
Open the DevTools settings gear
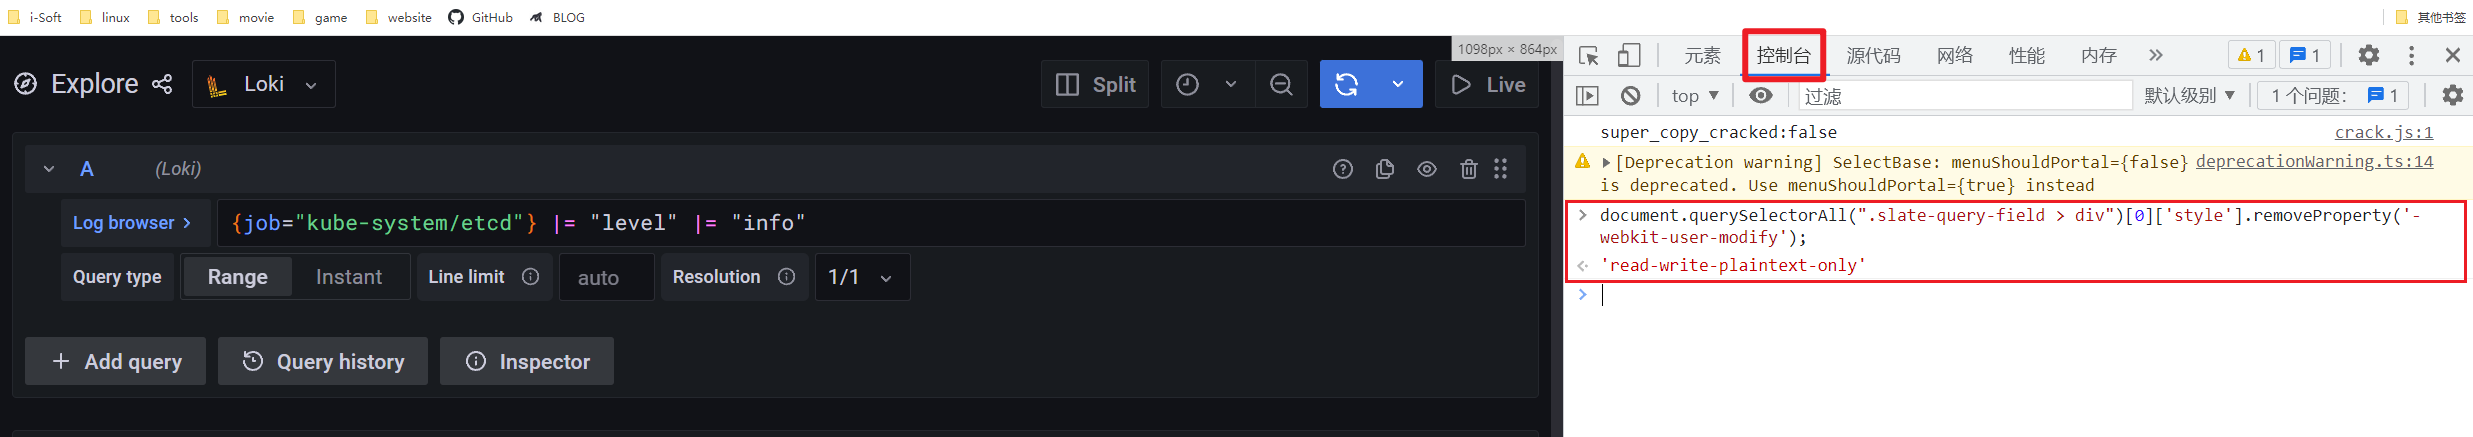2368,55
